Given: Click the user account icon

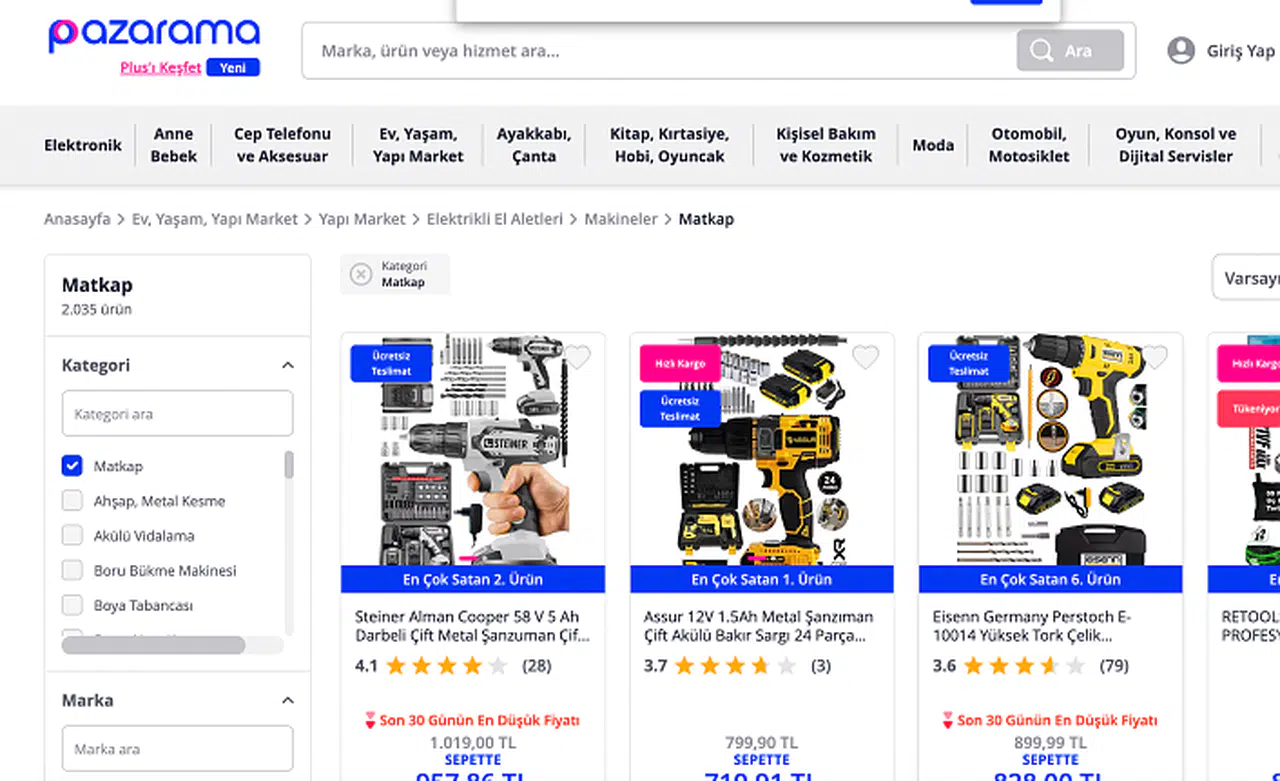Looking at the screenshot, I should [x=1181, y=51].
